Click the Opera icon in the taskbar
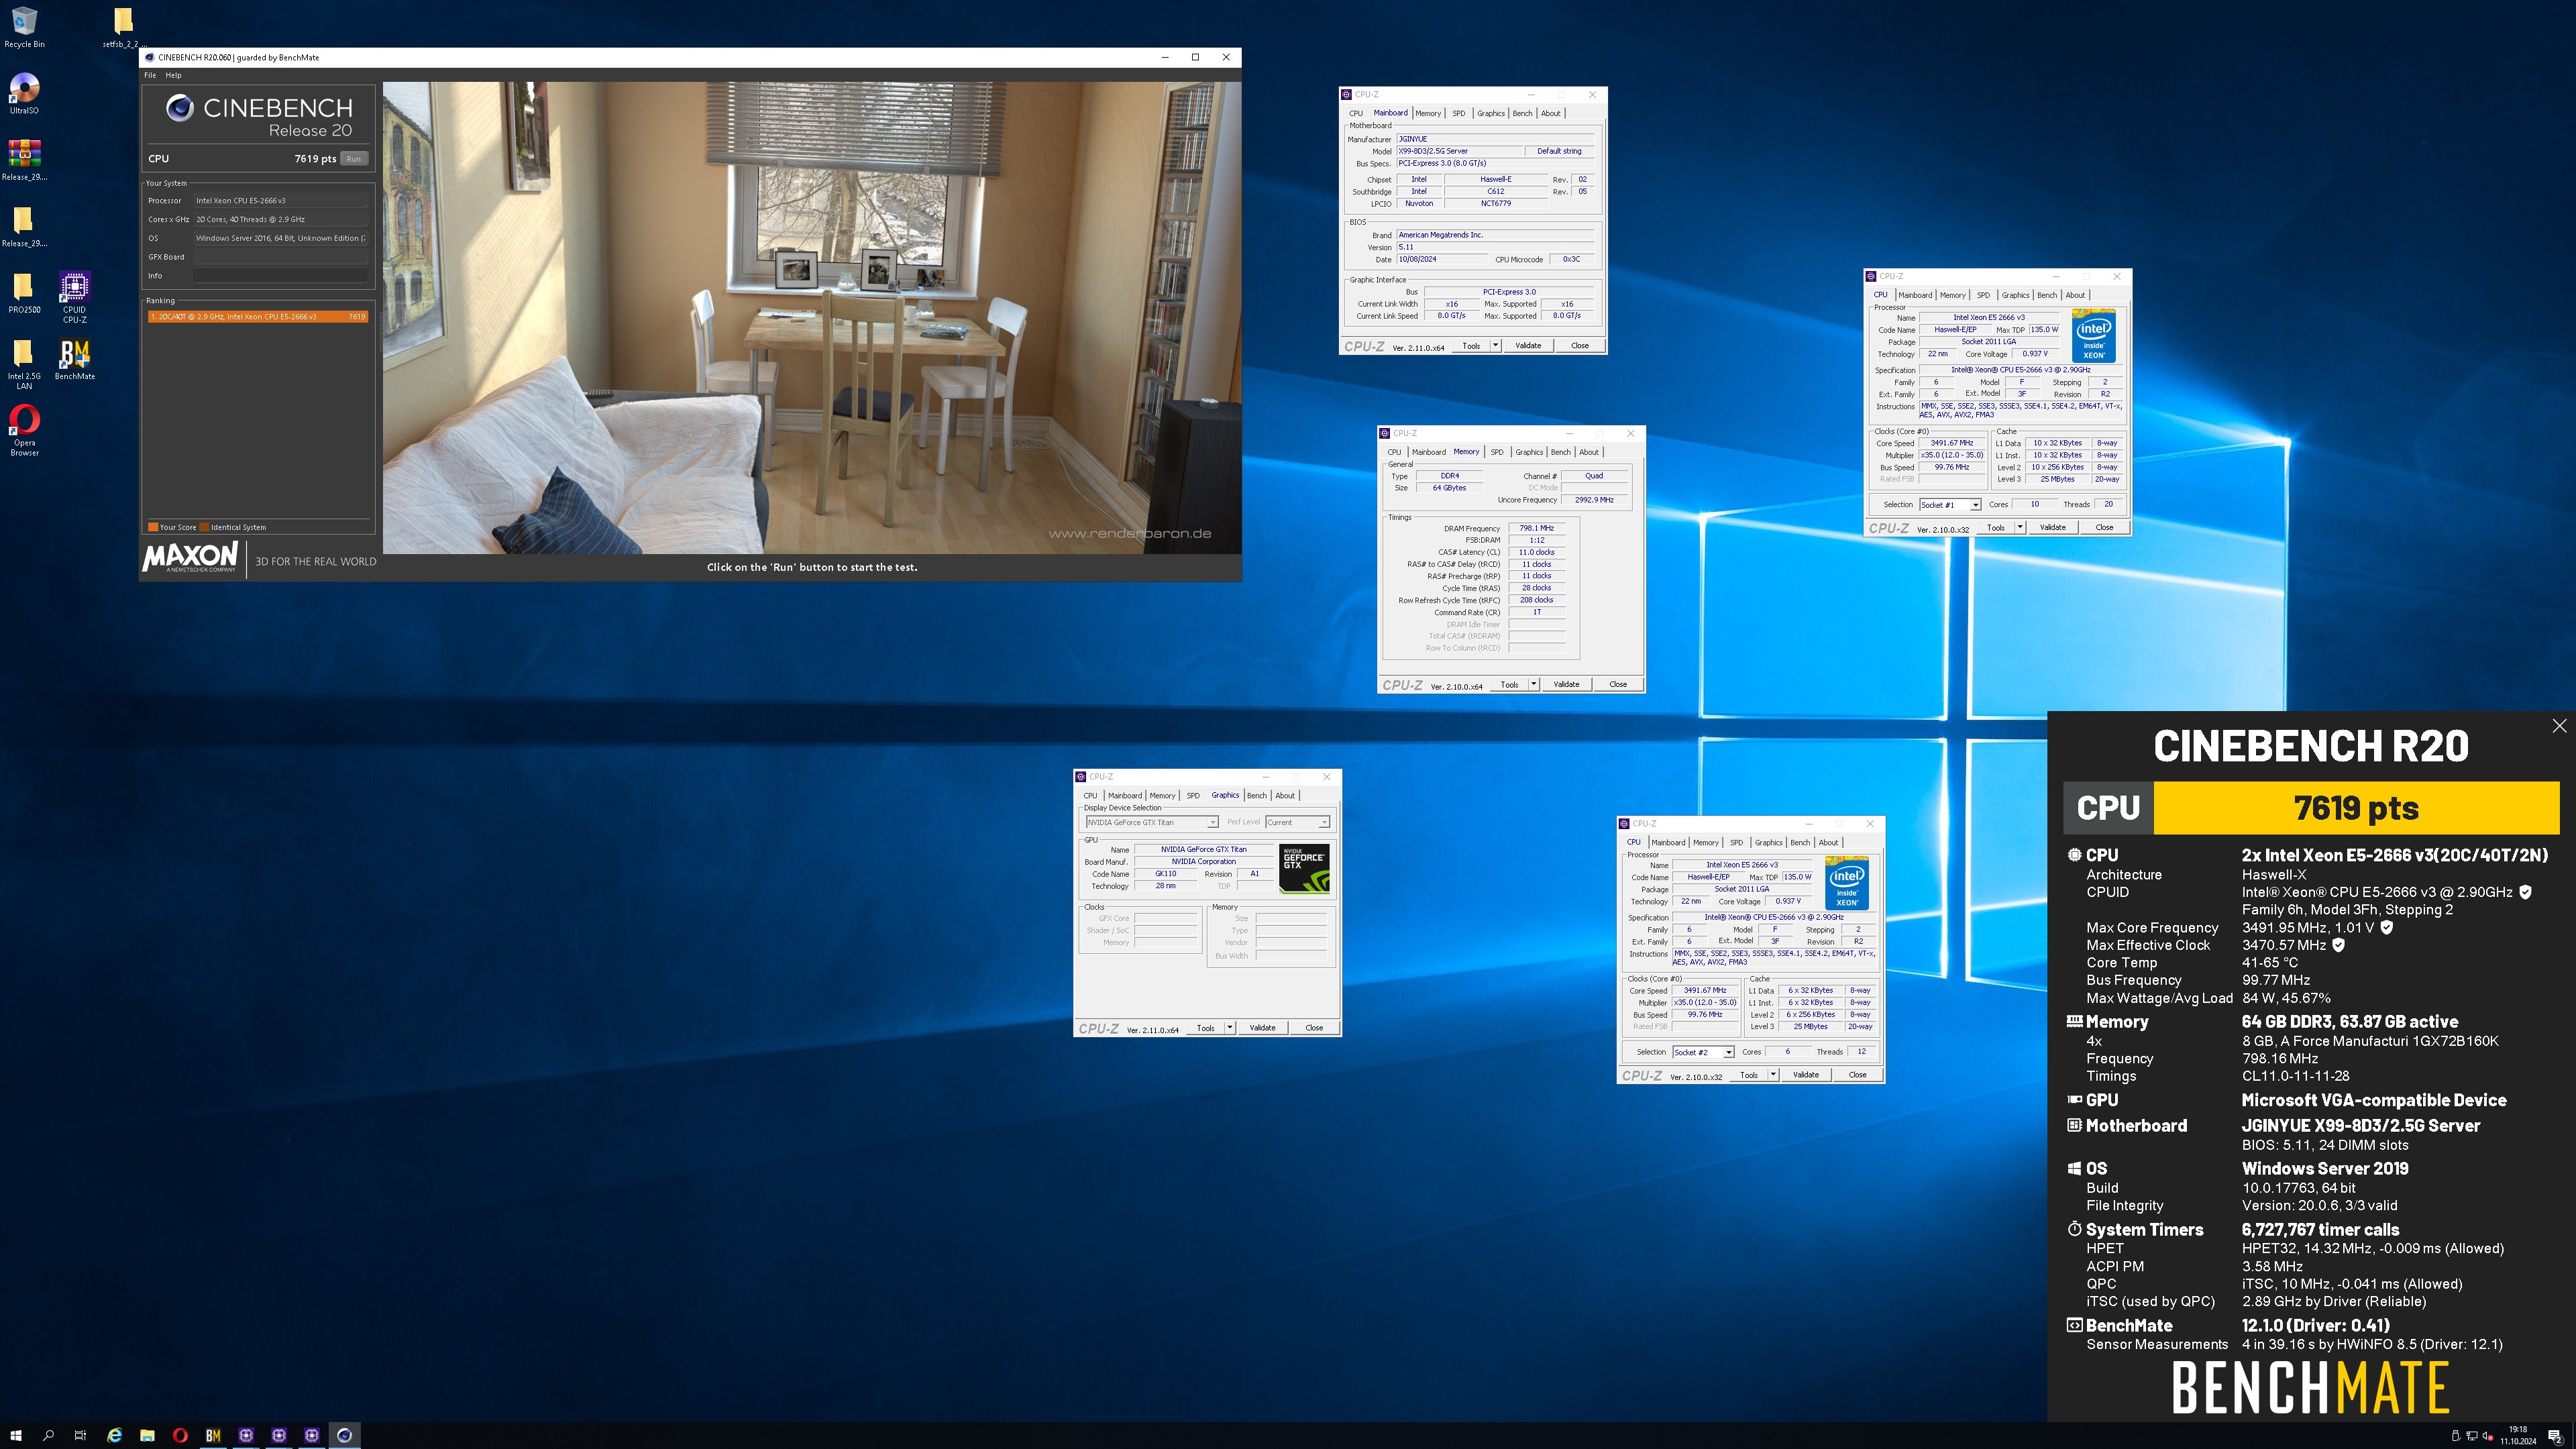This screenshot has width=2576, height=1449. pyautogui.click(x=180, y=1435)
